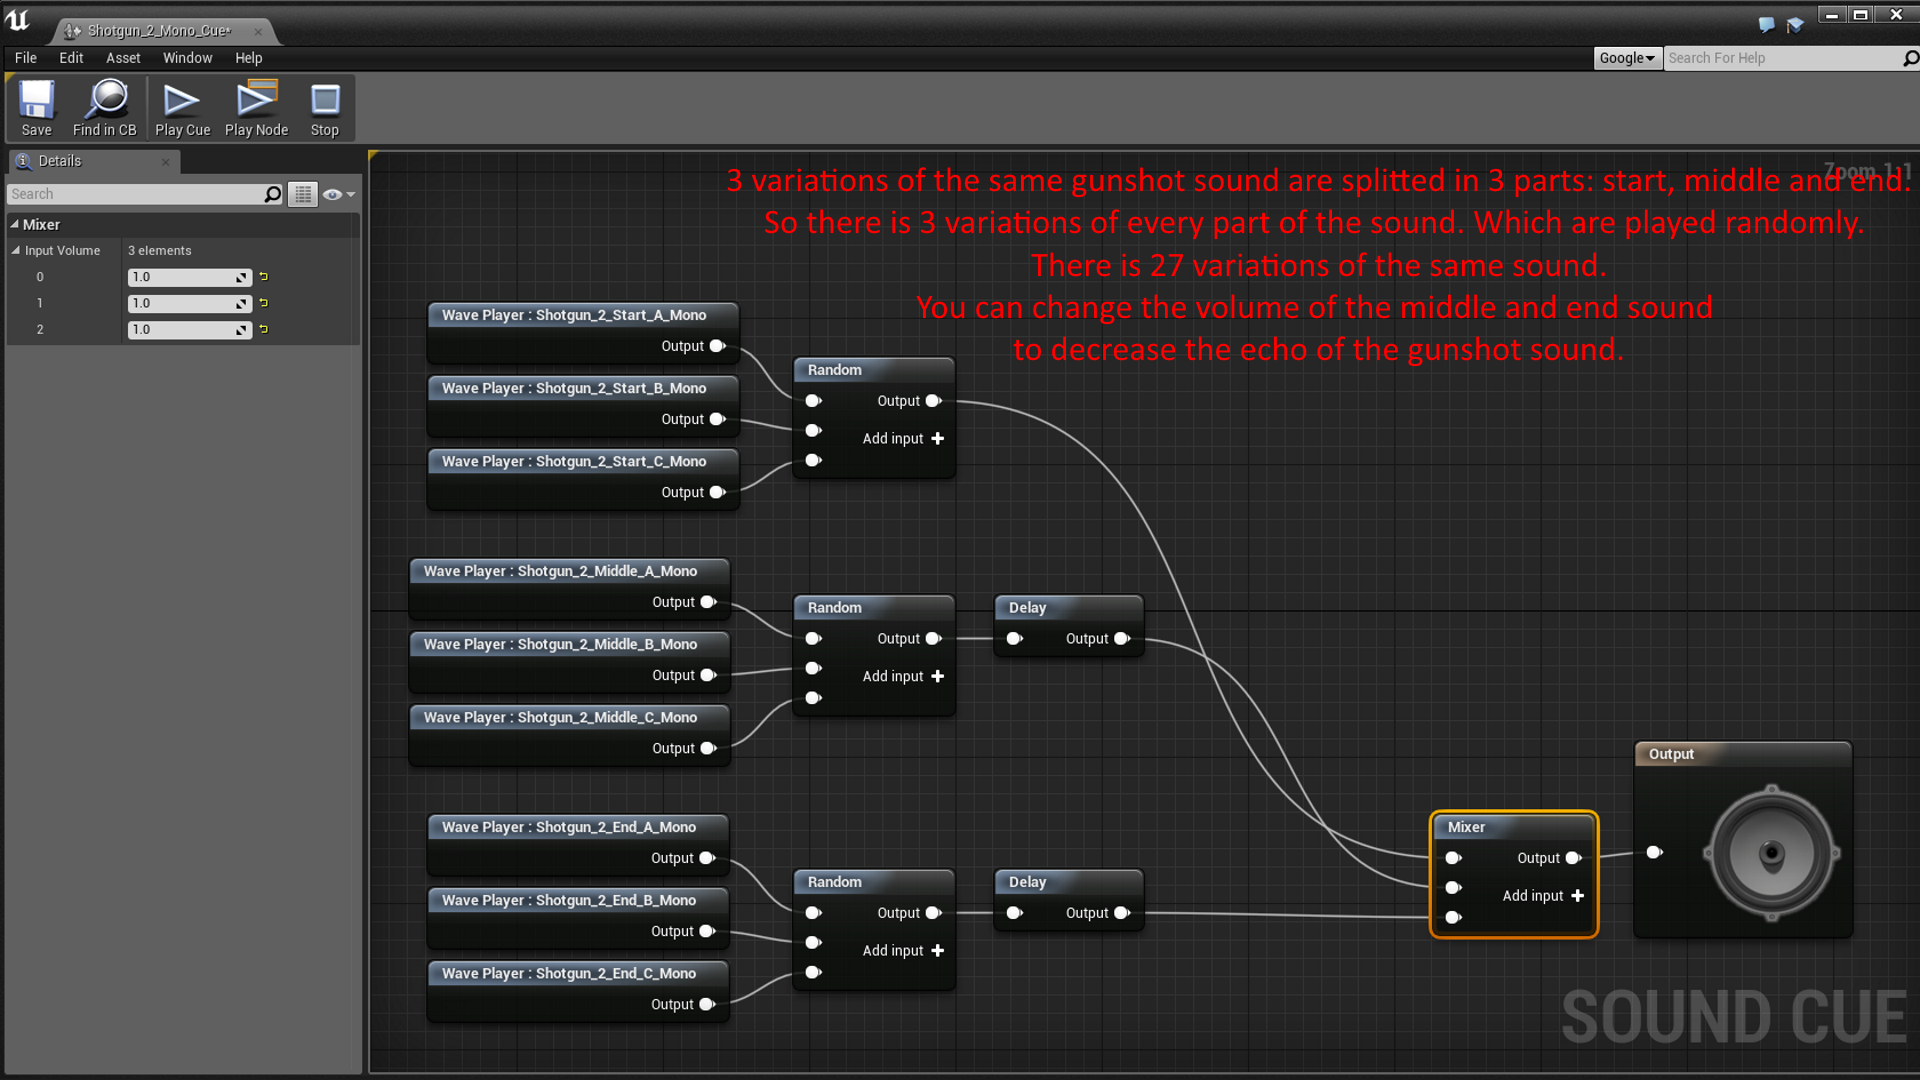1920x1080 pixels.
Task: Click Google search dropdown in toolbar
Action: point(1627,57)
